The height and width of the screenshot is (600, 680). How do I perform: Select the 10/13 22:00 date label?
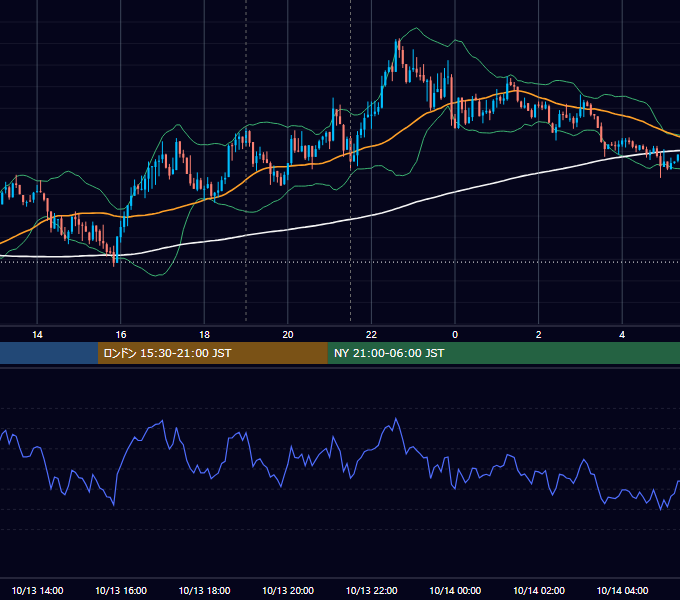point(371,590)
